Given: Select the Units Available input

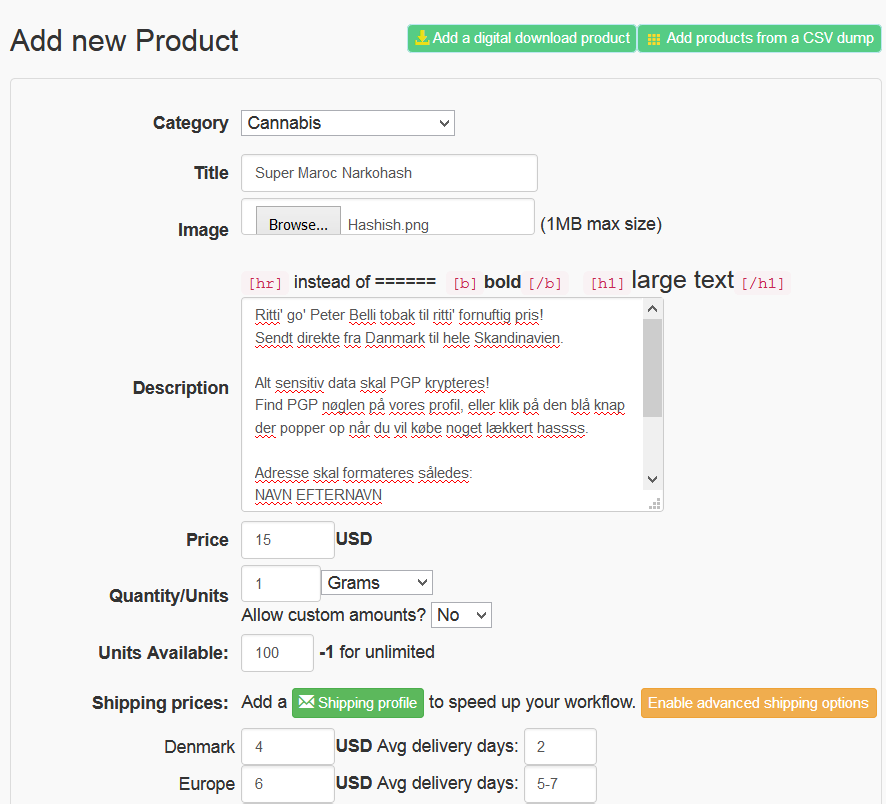Looking at the screenshot, I should pos(278,653).
